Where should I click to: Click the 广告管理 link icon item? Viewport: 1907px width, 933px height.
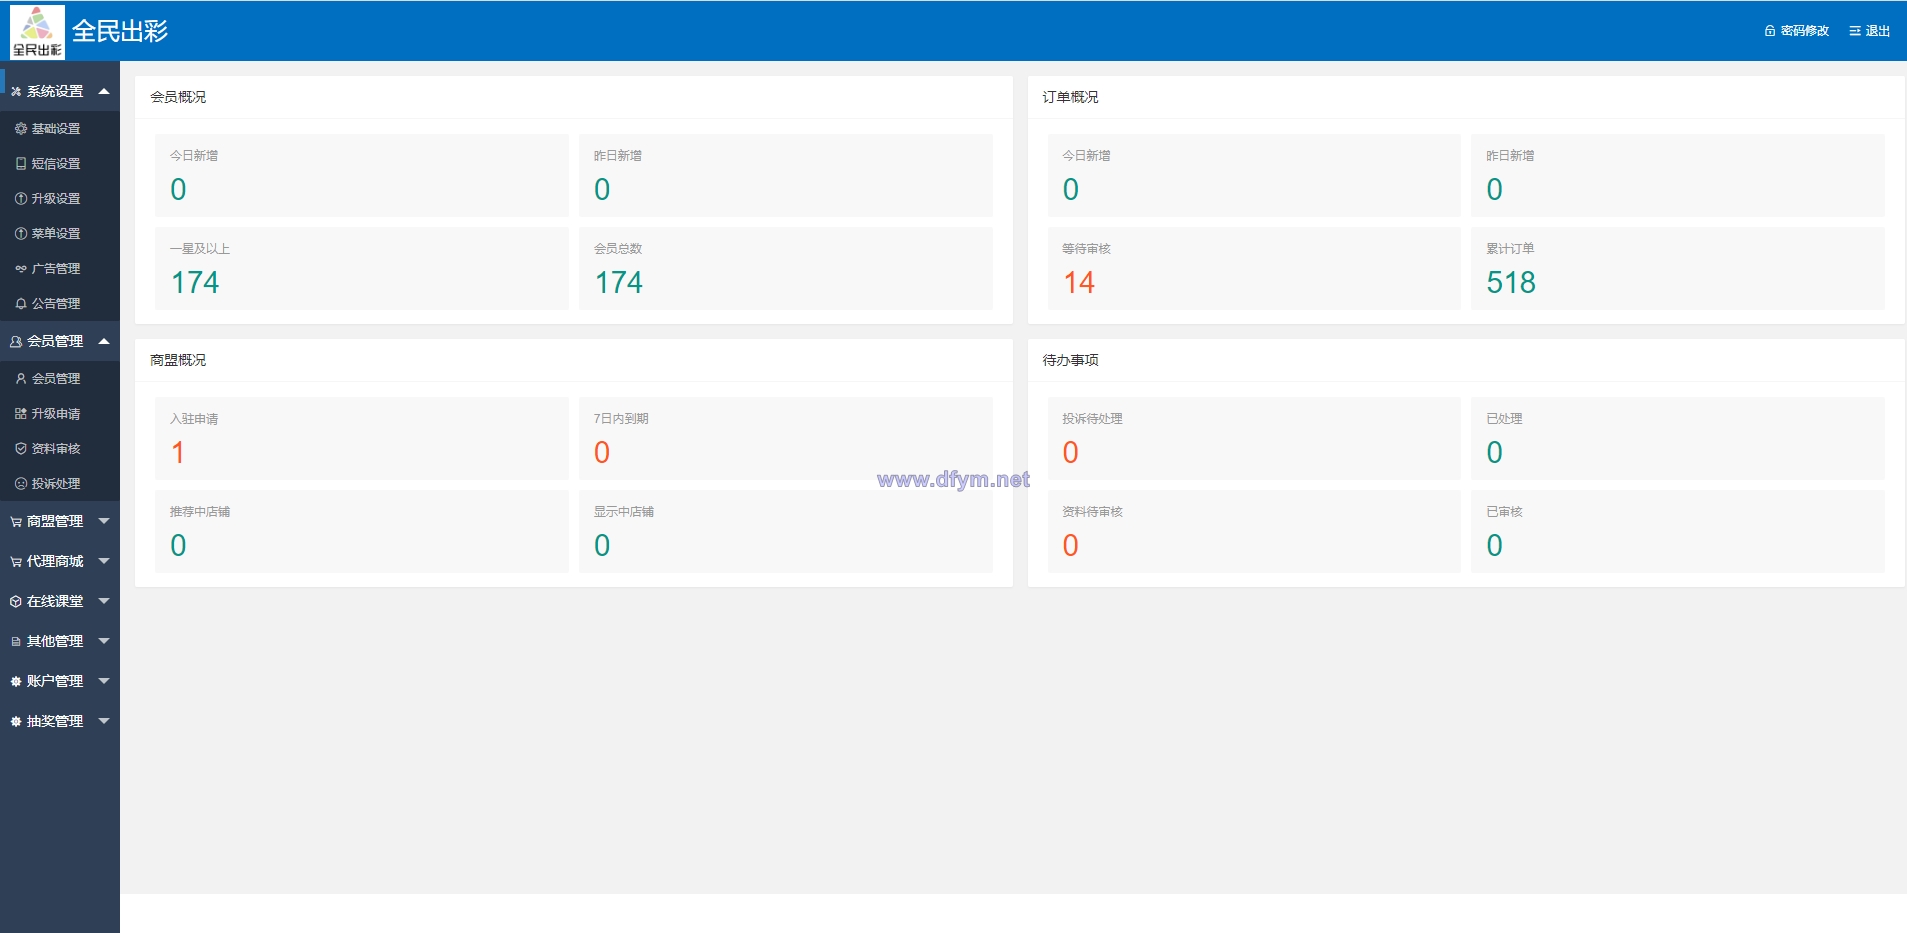pyautogui.click(x=21, y=269)
